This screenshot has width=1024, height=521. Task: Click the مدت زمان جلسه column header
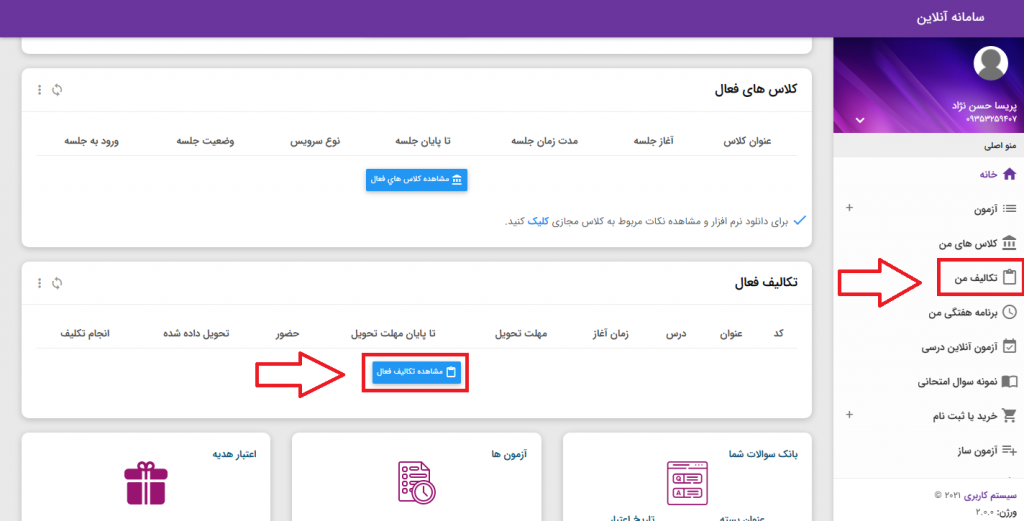[x=544, y=141]
